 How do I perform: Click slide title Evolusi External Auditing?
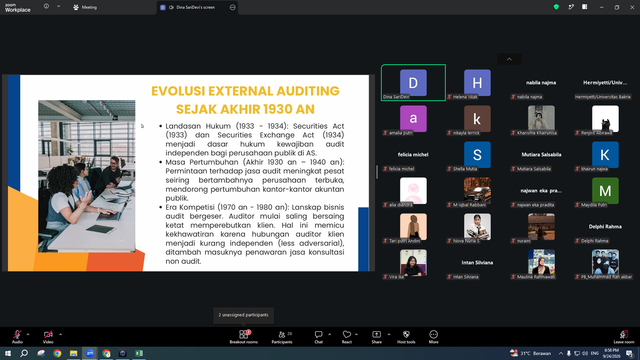coord(245,100)
